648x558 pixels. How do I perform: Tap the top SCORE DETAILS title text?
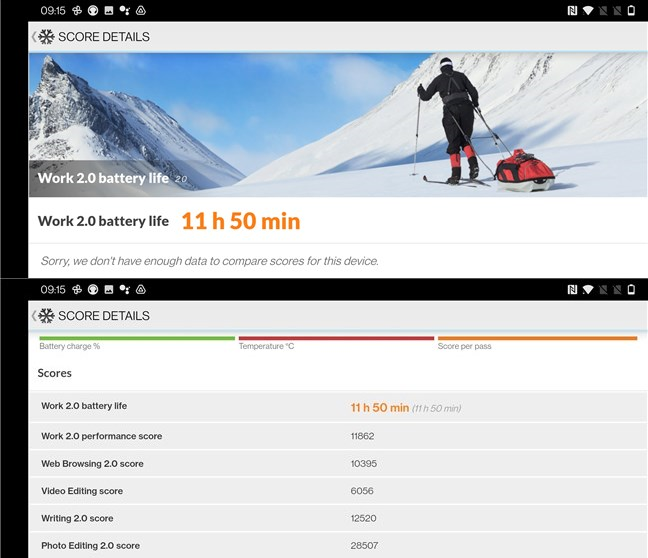(x=104, y=37)
